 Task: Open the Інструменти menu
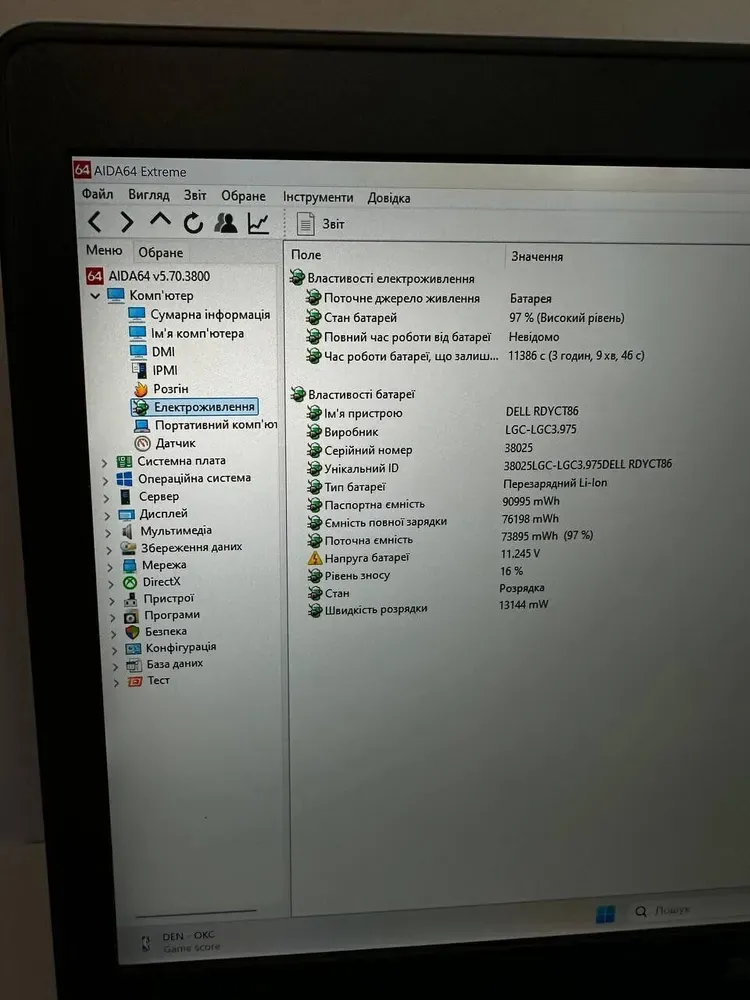point(318,198)
